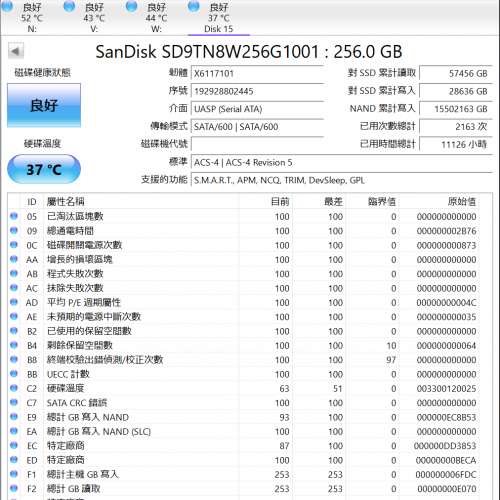Viewport: 500px width, 500px height.
Task: Select the 總通電時間 attribute row
Action: click(x=244, y=231)
